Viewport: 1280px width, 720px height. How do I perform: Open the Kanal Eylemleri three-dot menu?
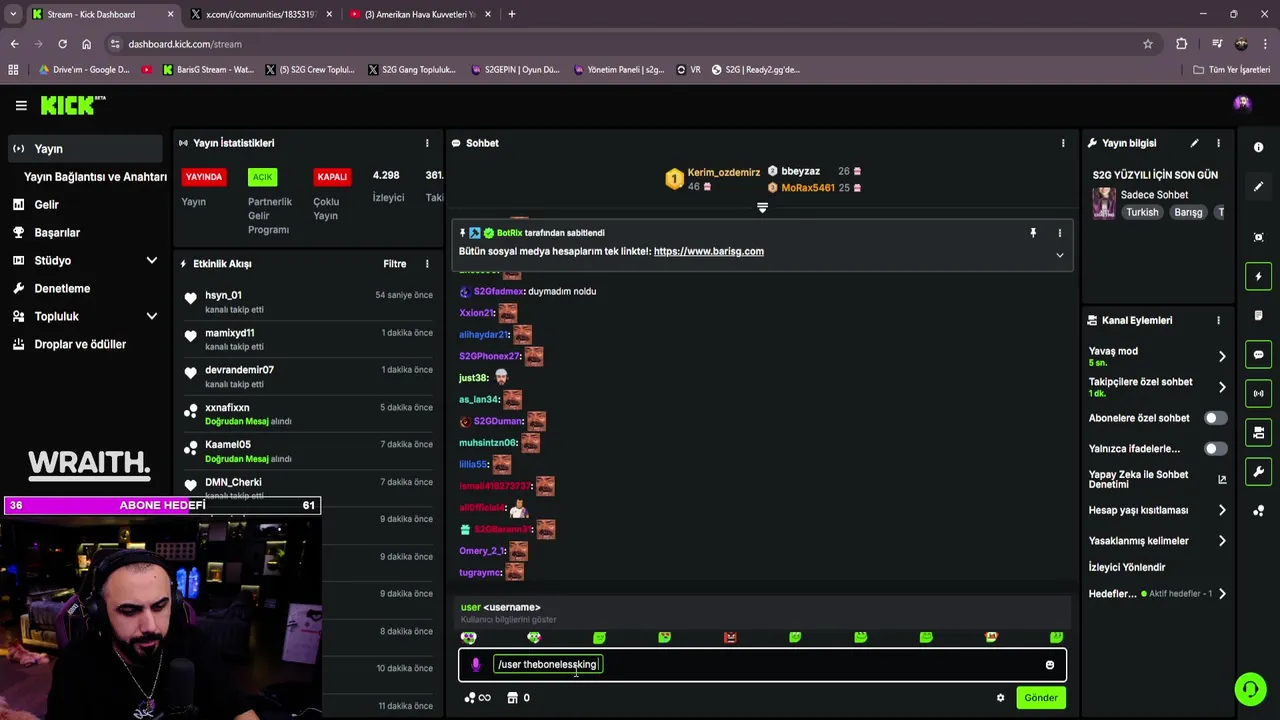[1218, 320]
